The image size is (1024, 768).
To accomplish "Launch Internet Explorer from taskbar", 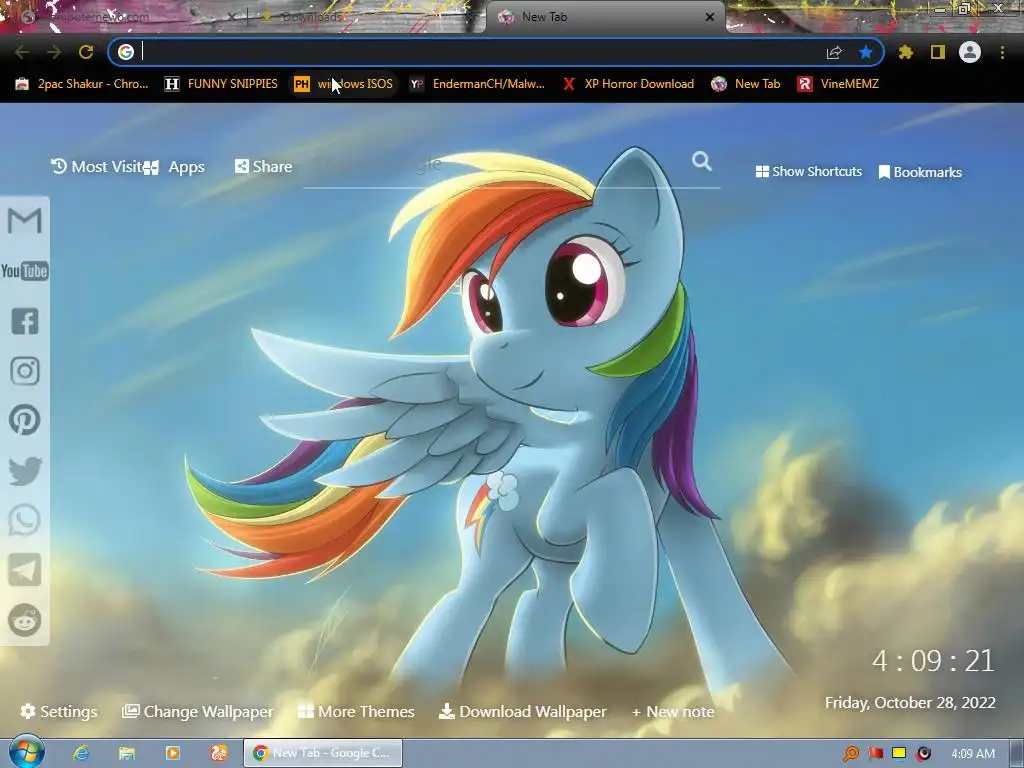I will [x=81, y=753].
